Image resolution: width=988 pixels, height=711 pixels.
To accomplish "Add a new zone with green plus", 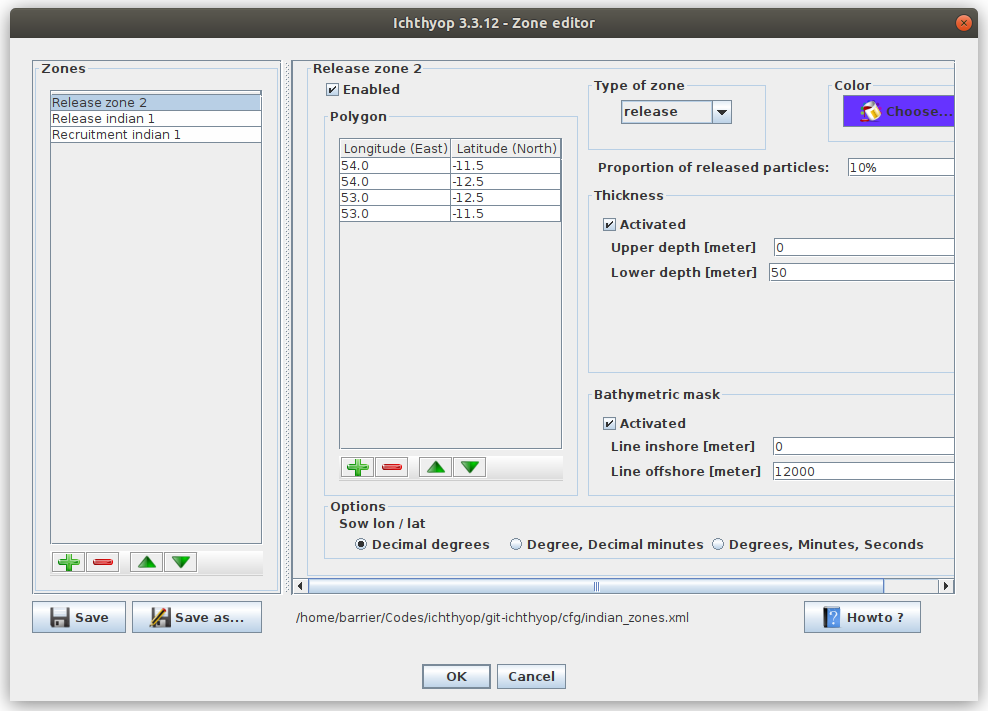I will [69, 562].
